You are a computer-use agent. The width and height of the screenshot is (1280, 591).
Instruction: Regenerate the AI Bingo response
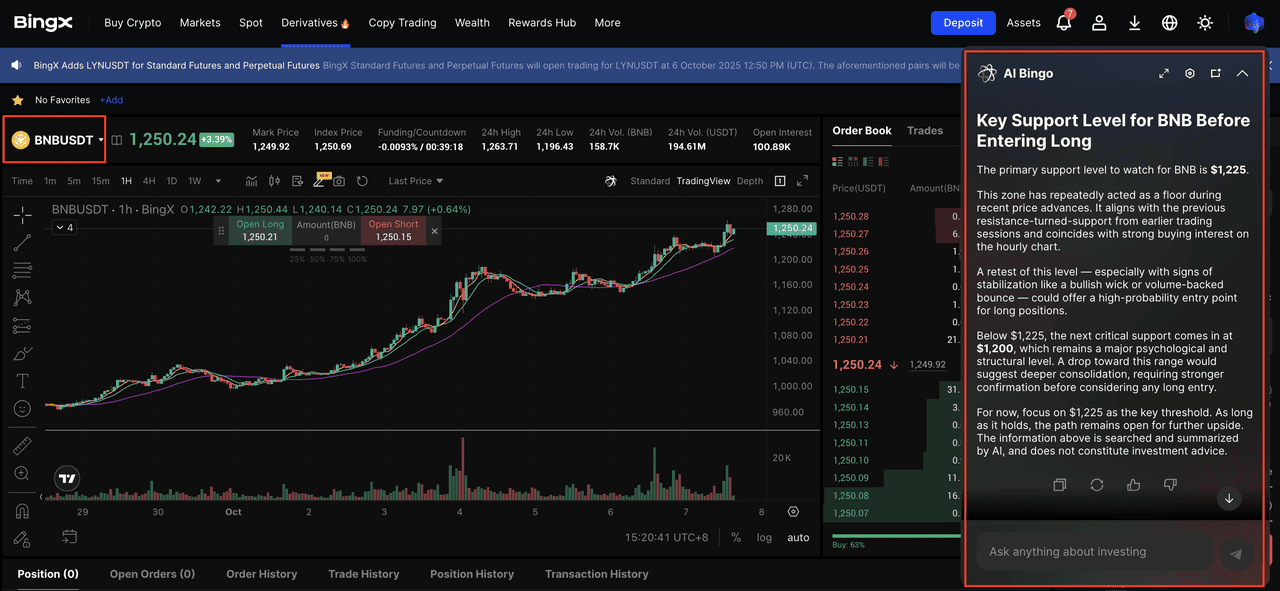(1097, 485)
